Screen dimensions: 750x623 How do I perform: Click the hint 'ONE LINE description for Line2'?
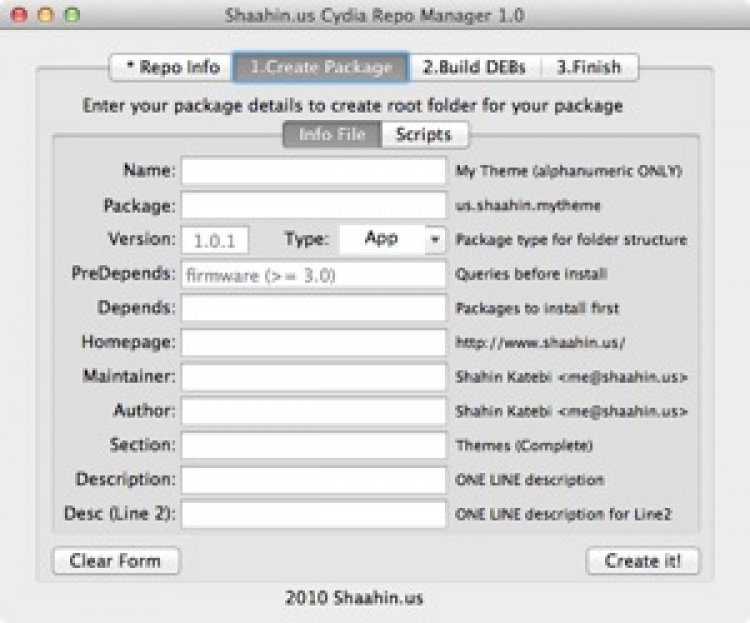coord(563,514)
